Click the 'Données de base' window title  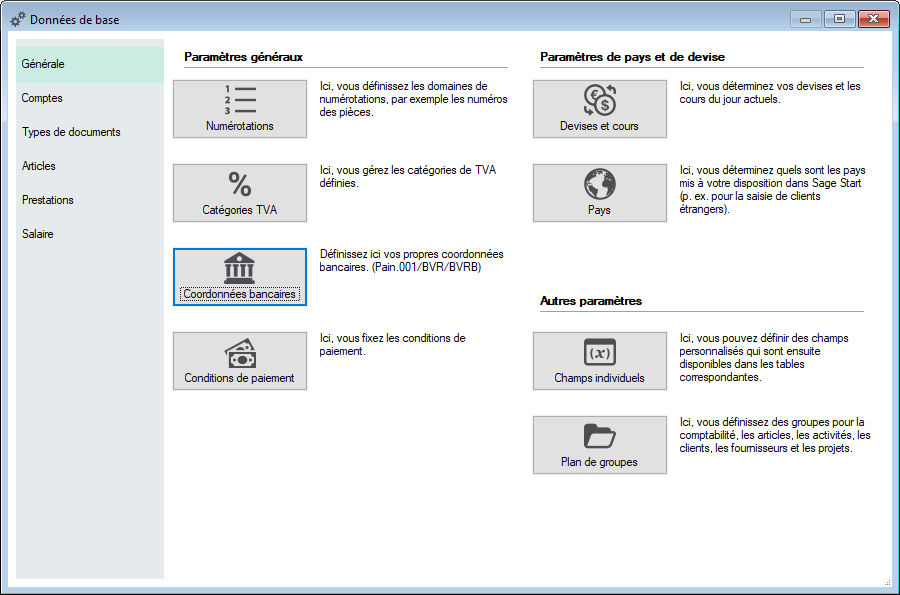[x=75, y=20]
